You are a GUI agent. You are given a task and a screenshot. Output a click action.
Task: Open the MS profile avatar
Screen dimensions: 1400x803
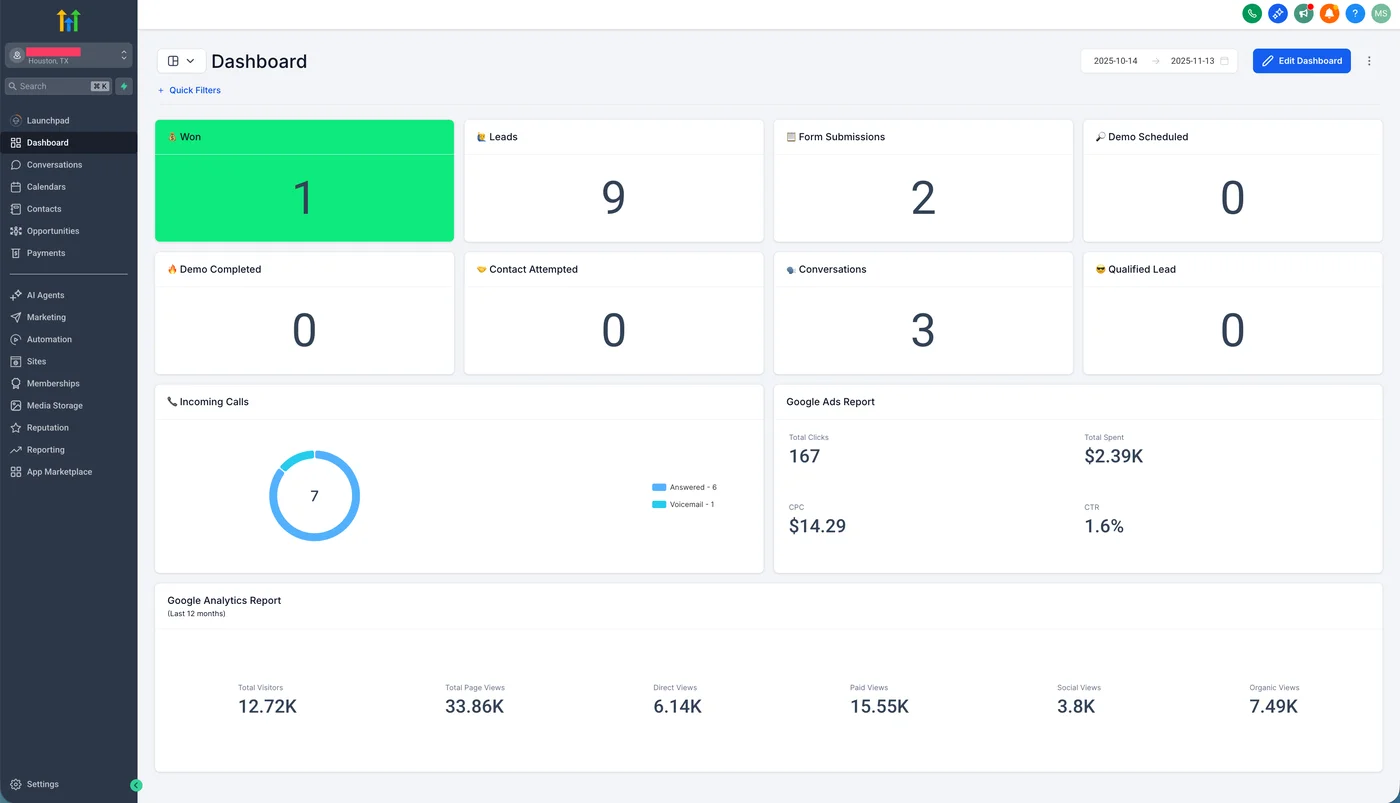[1381, 13]
